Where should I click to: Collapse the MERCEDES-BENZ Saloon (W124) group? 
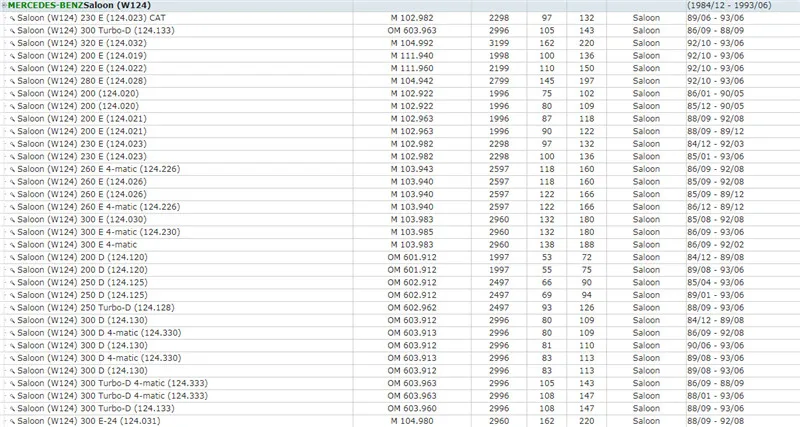5,6
